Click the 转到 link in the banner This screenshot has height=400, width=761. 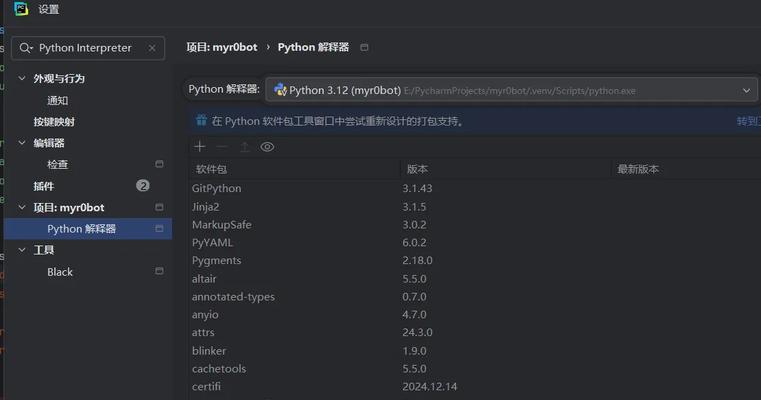point(748,121)
